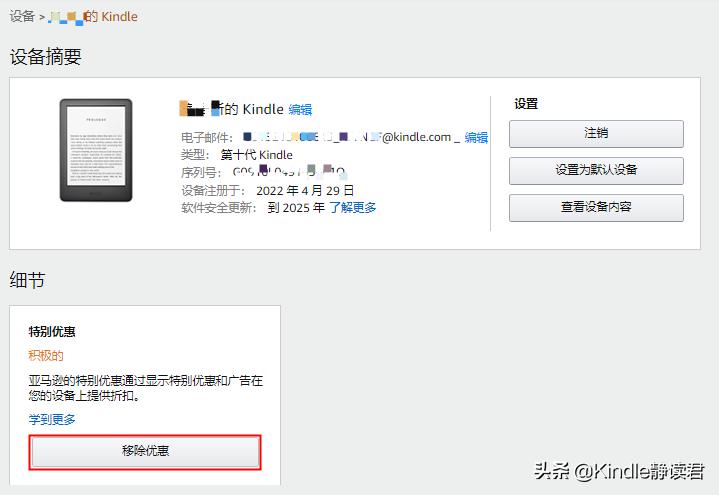Image resolution: width=719 pixels, height=495 pixels.
Task: Click the 移除优惠 button
Action: 145,452
